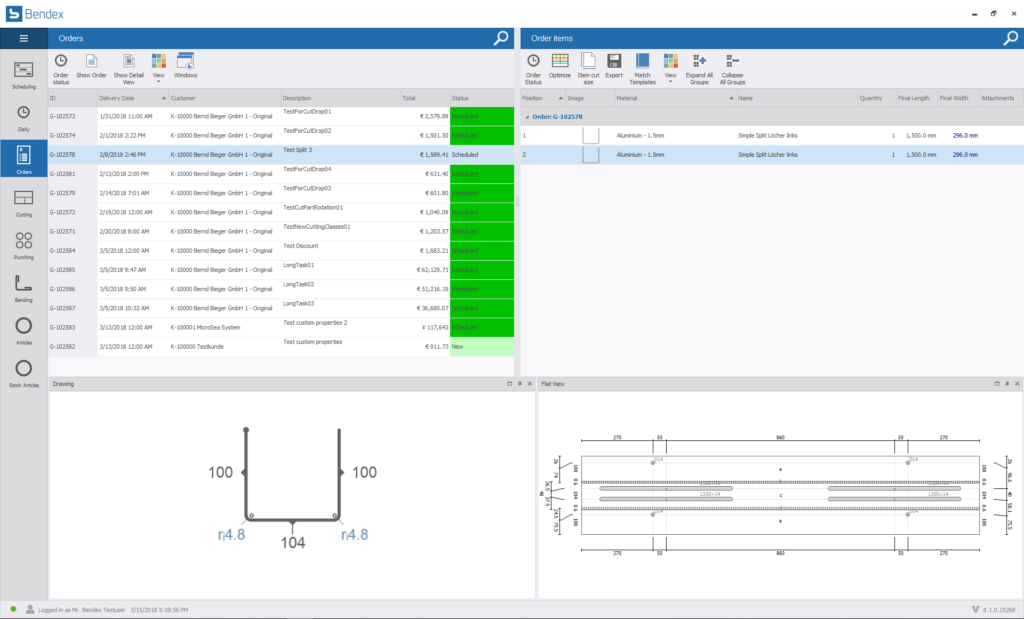Toggle pin on the Flat View panel
This screenshot has height=619, width=1024.
(1007, 384)
